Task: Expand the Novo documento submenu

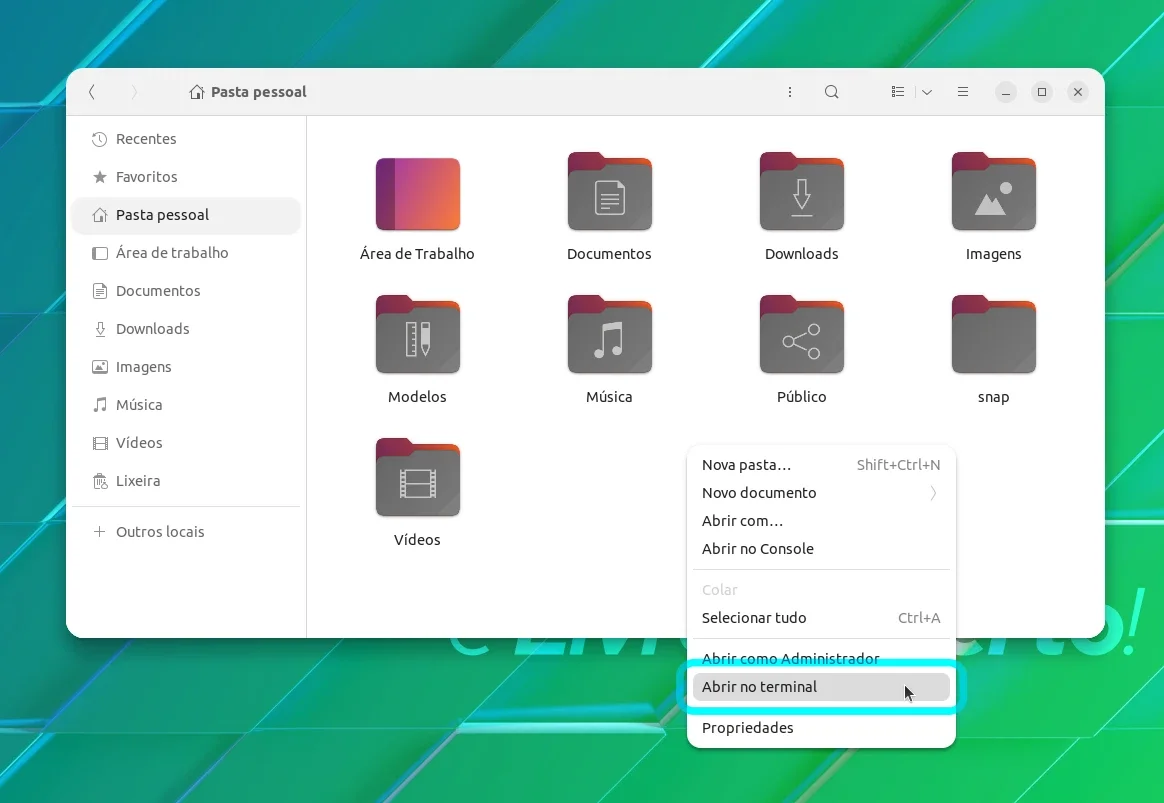Action: (821, 493)
